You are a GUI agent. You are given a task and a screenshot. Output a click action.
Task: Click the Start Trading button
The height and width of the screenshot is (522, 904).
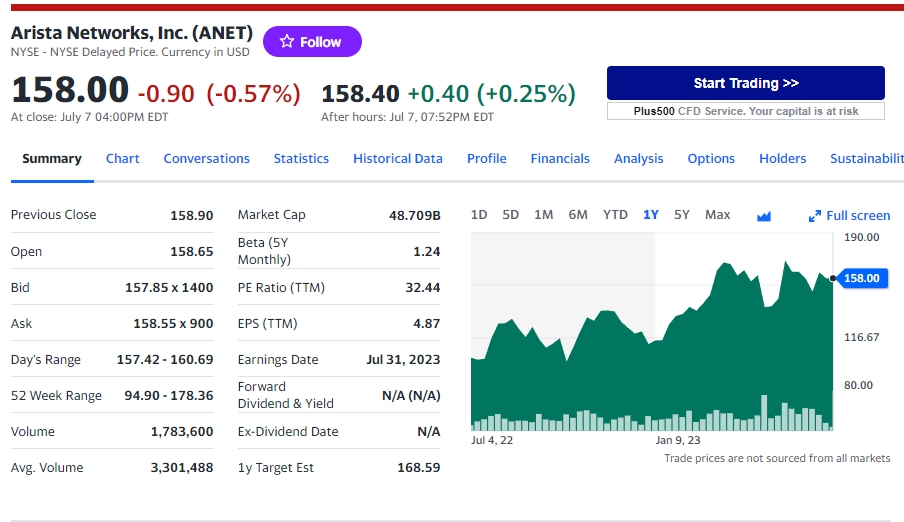745,83
